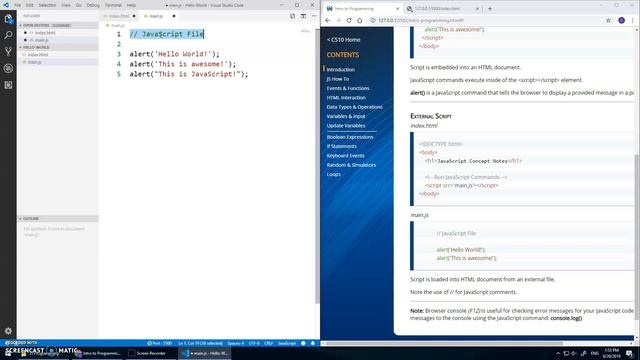Screen dimensions: 640x360
Task: Go to Data Types & Operations section
Action: (x=354, y=107)
